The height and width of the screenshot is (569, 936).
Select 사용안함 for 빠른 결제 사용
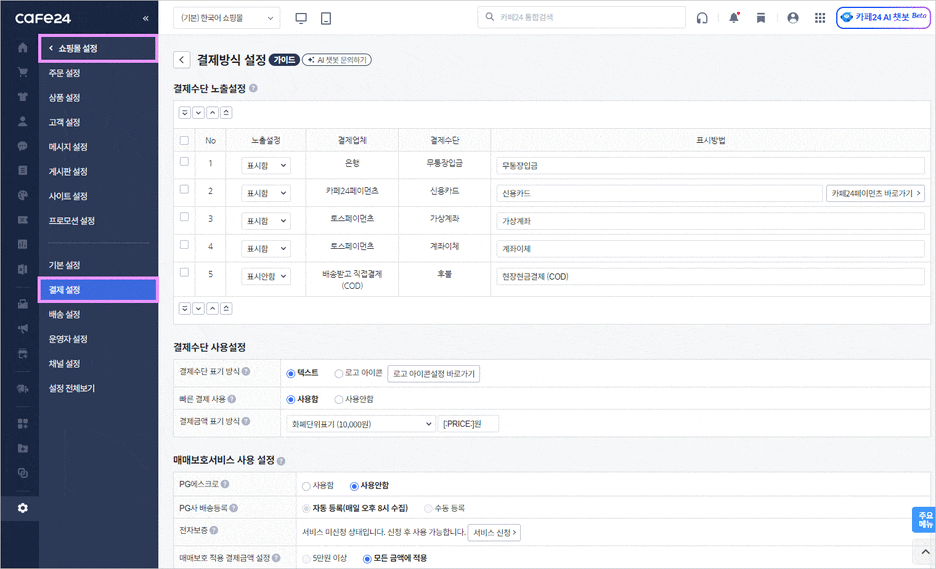point(338,399)
